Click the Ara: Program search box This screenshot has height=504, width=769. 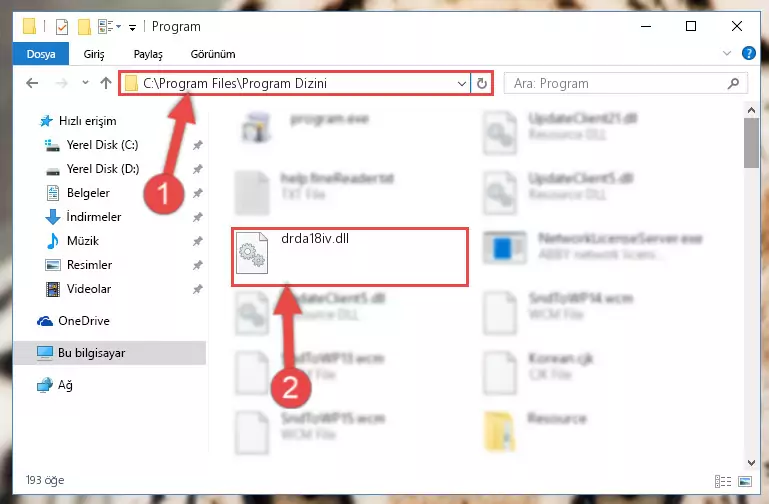[x=617, y=83]
